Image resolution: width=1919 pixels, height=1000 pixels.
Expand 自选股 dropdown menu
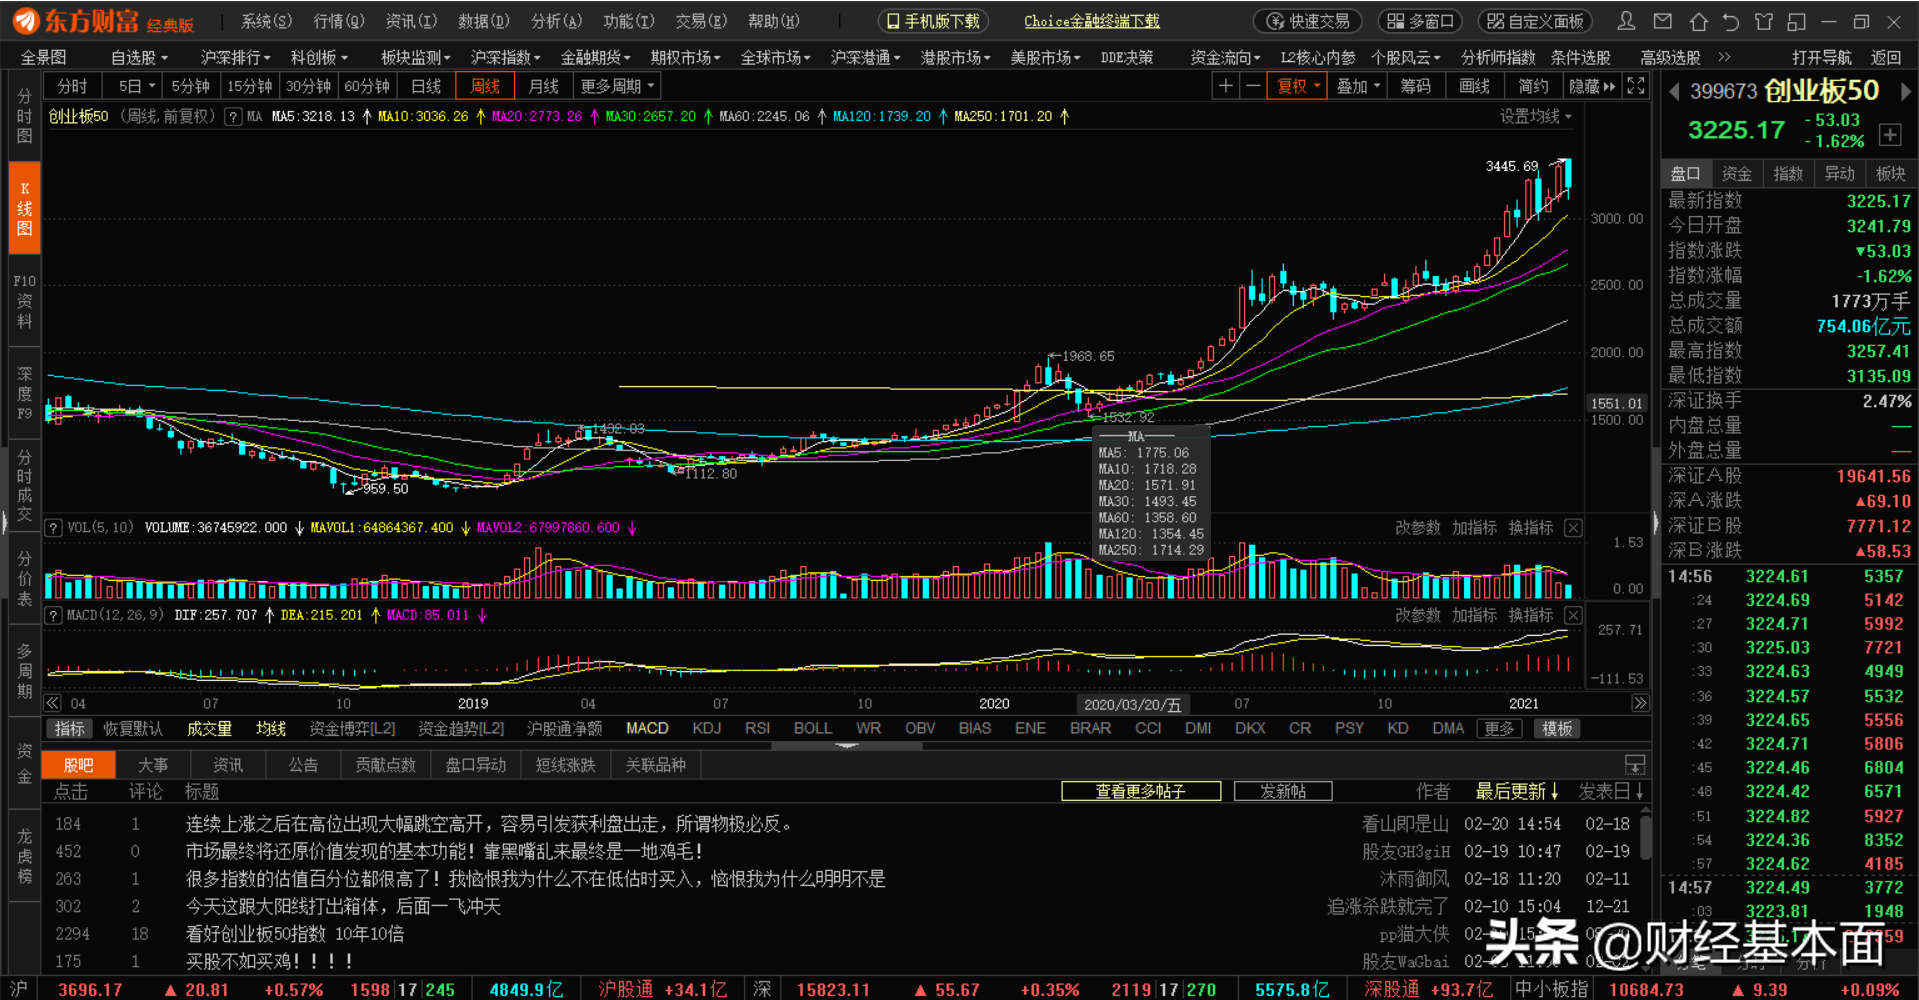click(139, 57)
